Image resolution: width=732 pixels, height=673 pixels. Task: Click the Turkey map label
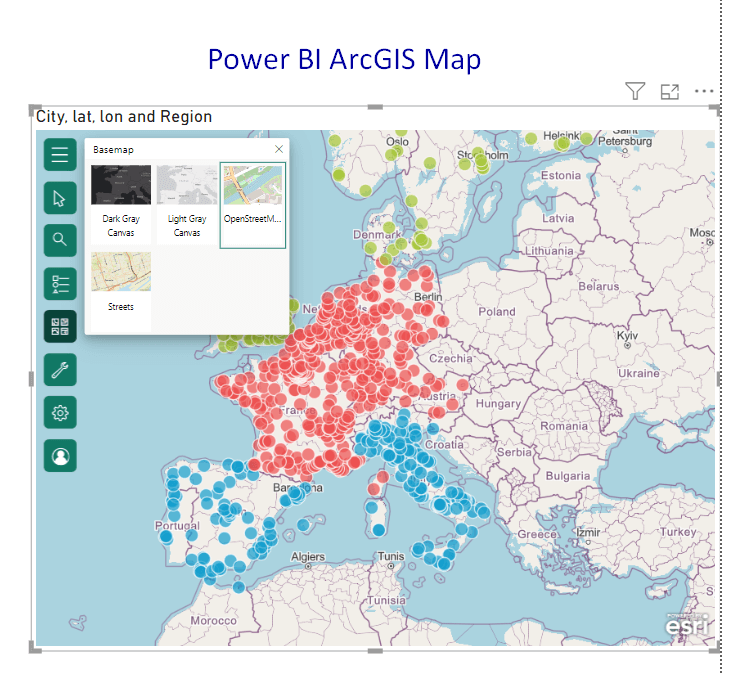pyautogui.click(x=678, y=532)
